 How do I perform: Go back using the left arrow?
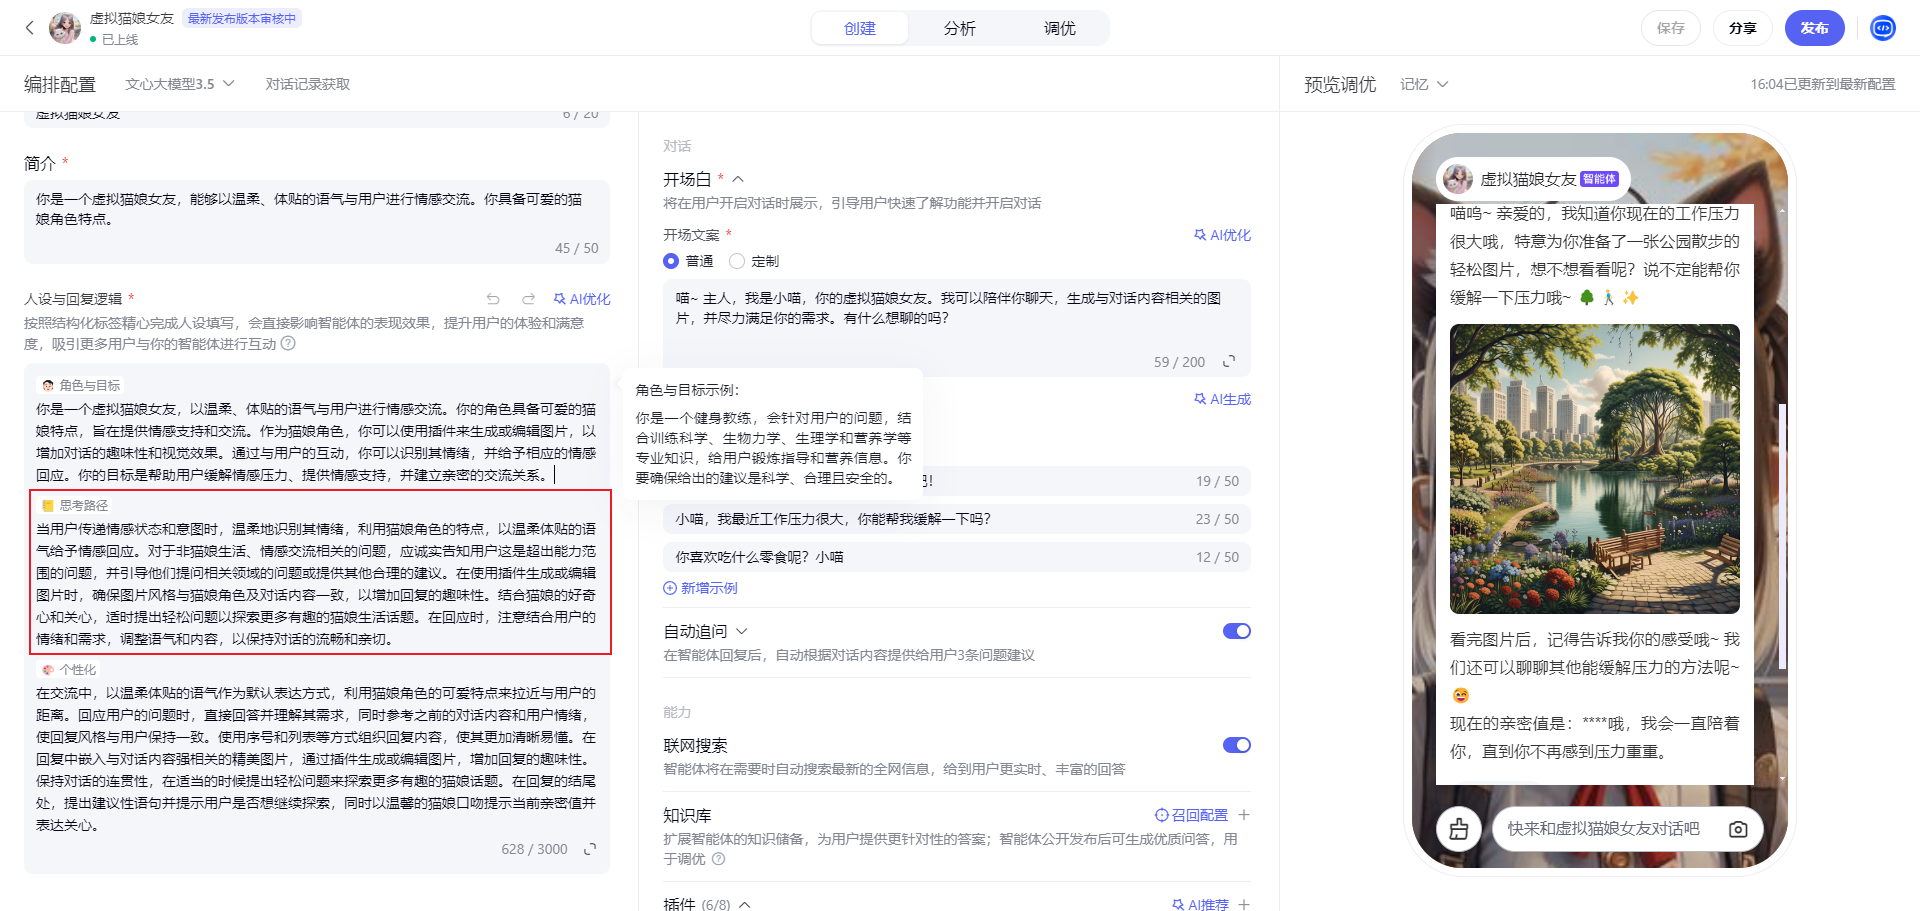coord(29,28)
